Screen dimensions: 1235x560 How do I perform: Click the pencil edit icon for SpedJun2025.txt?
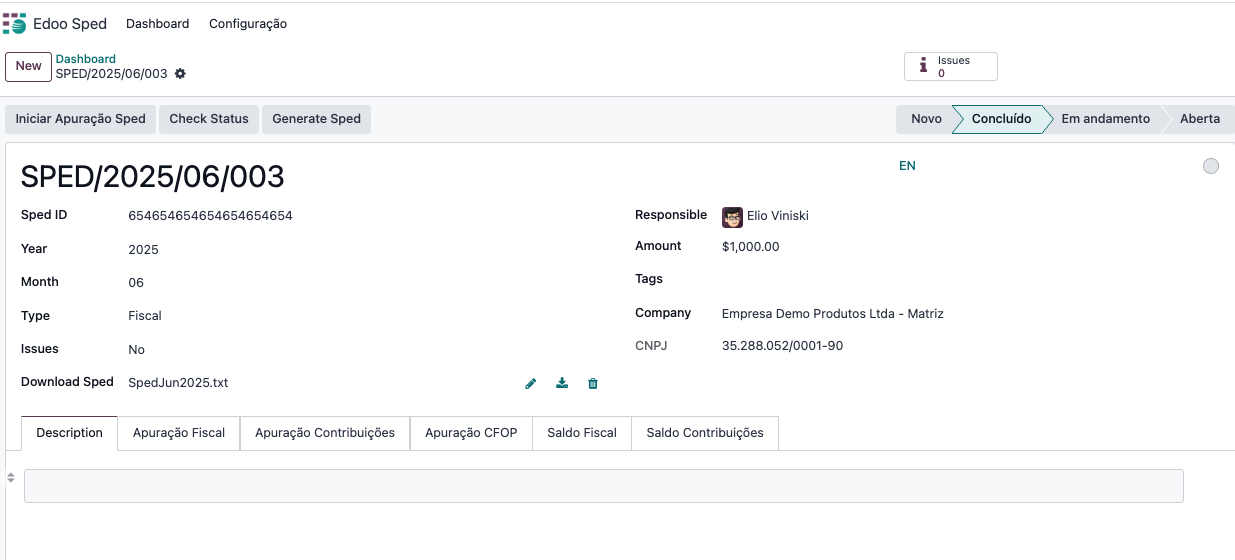(x=531, y=383)
